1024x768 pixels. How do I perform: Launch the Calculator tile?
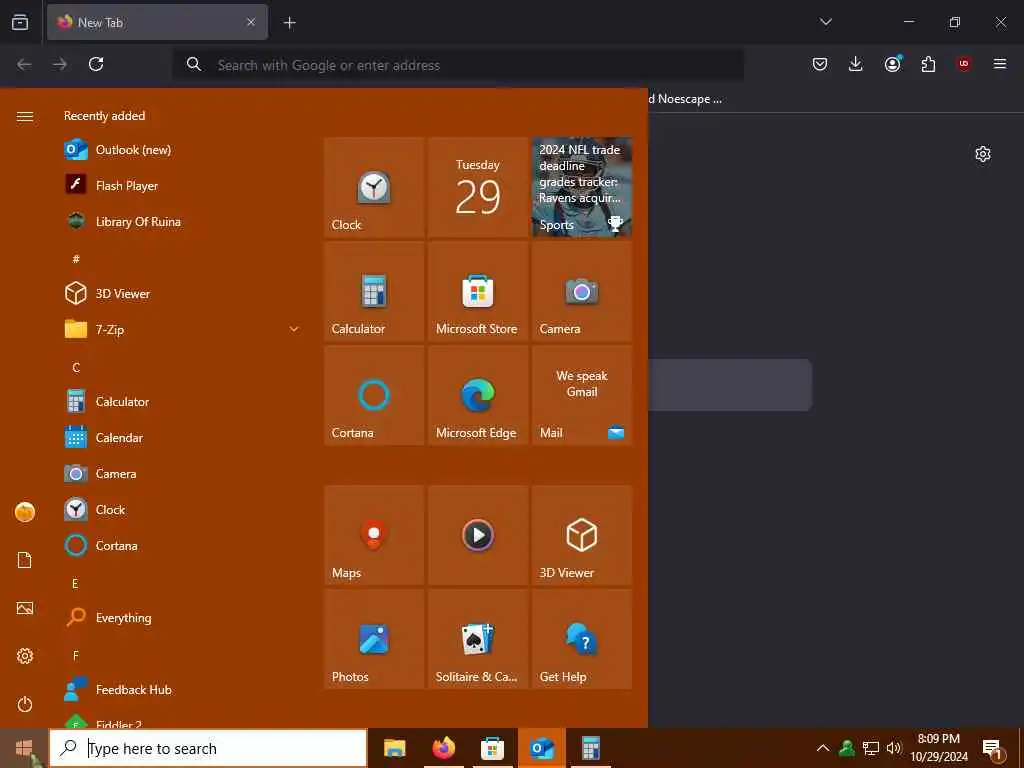(374, 291)
